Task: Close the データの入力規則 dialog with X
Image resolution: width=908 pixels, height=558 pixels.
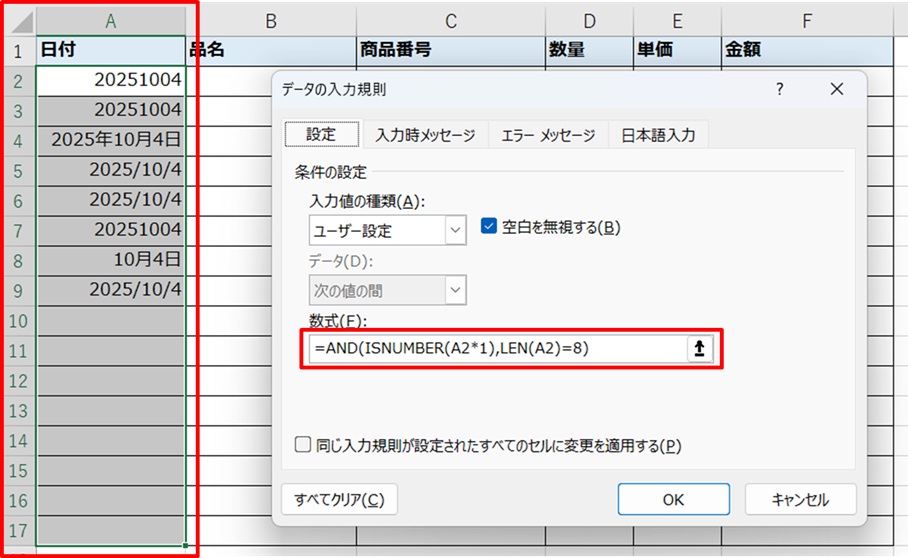Action: pyautogui.click(x=837, y=89)
